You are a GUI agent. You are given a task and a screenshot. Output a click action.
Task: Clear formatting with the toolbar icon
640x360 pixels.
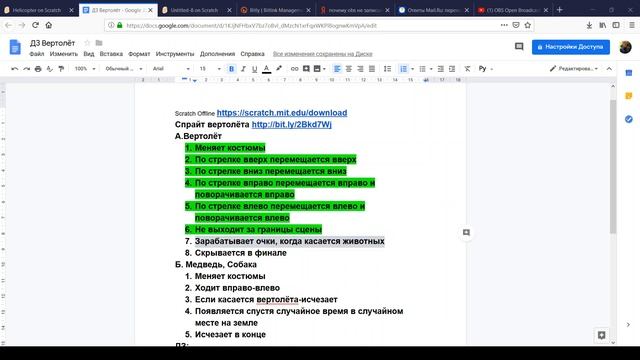coord(467,69)
